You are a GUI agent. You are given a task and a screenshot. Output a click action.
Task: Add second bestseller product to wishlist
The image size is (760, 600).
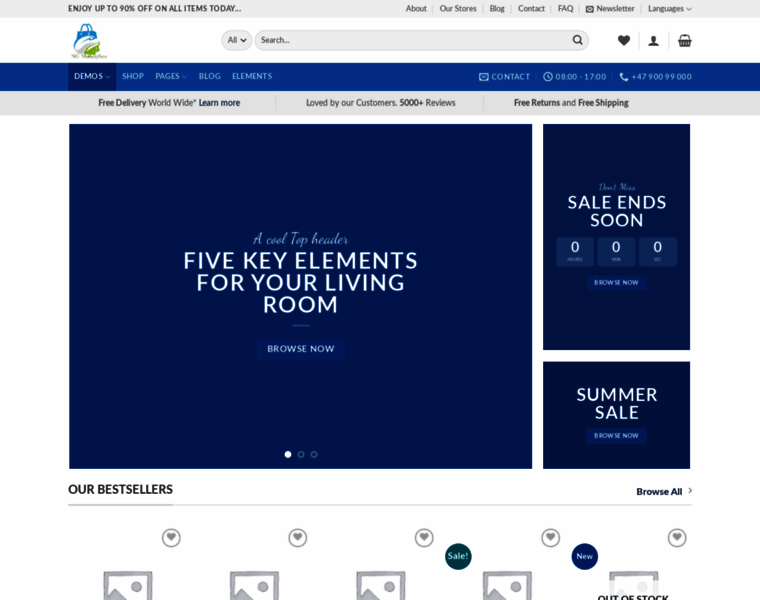pos(298,537)
